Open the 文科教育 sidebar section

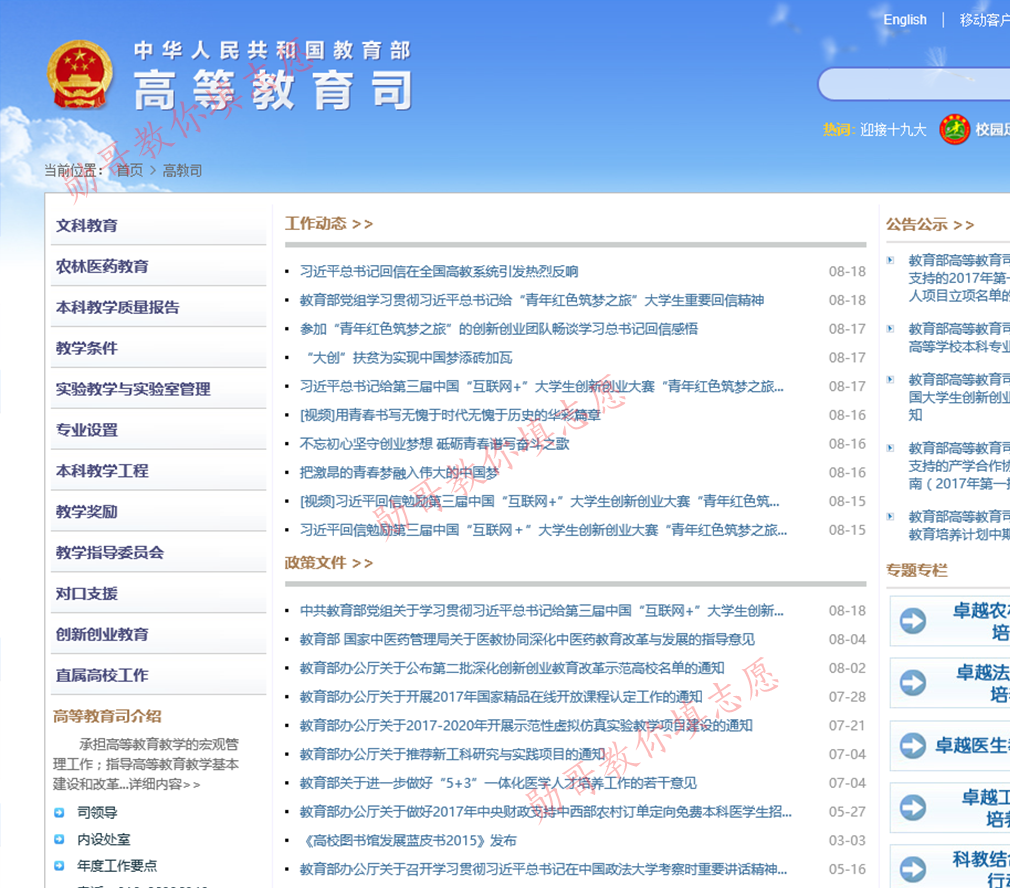(x=87, y=225)
